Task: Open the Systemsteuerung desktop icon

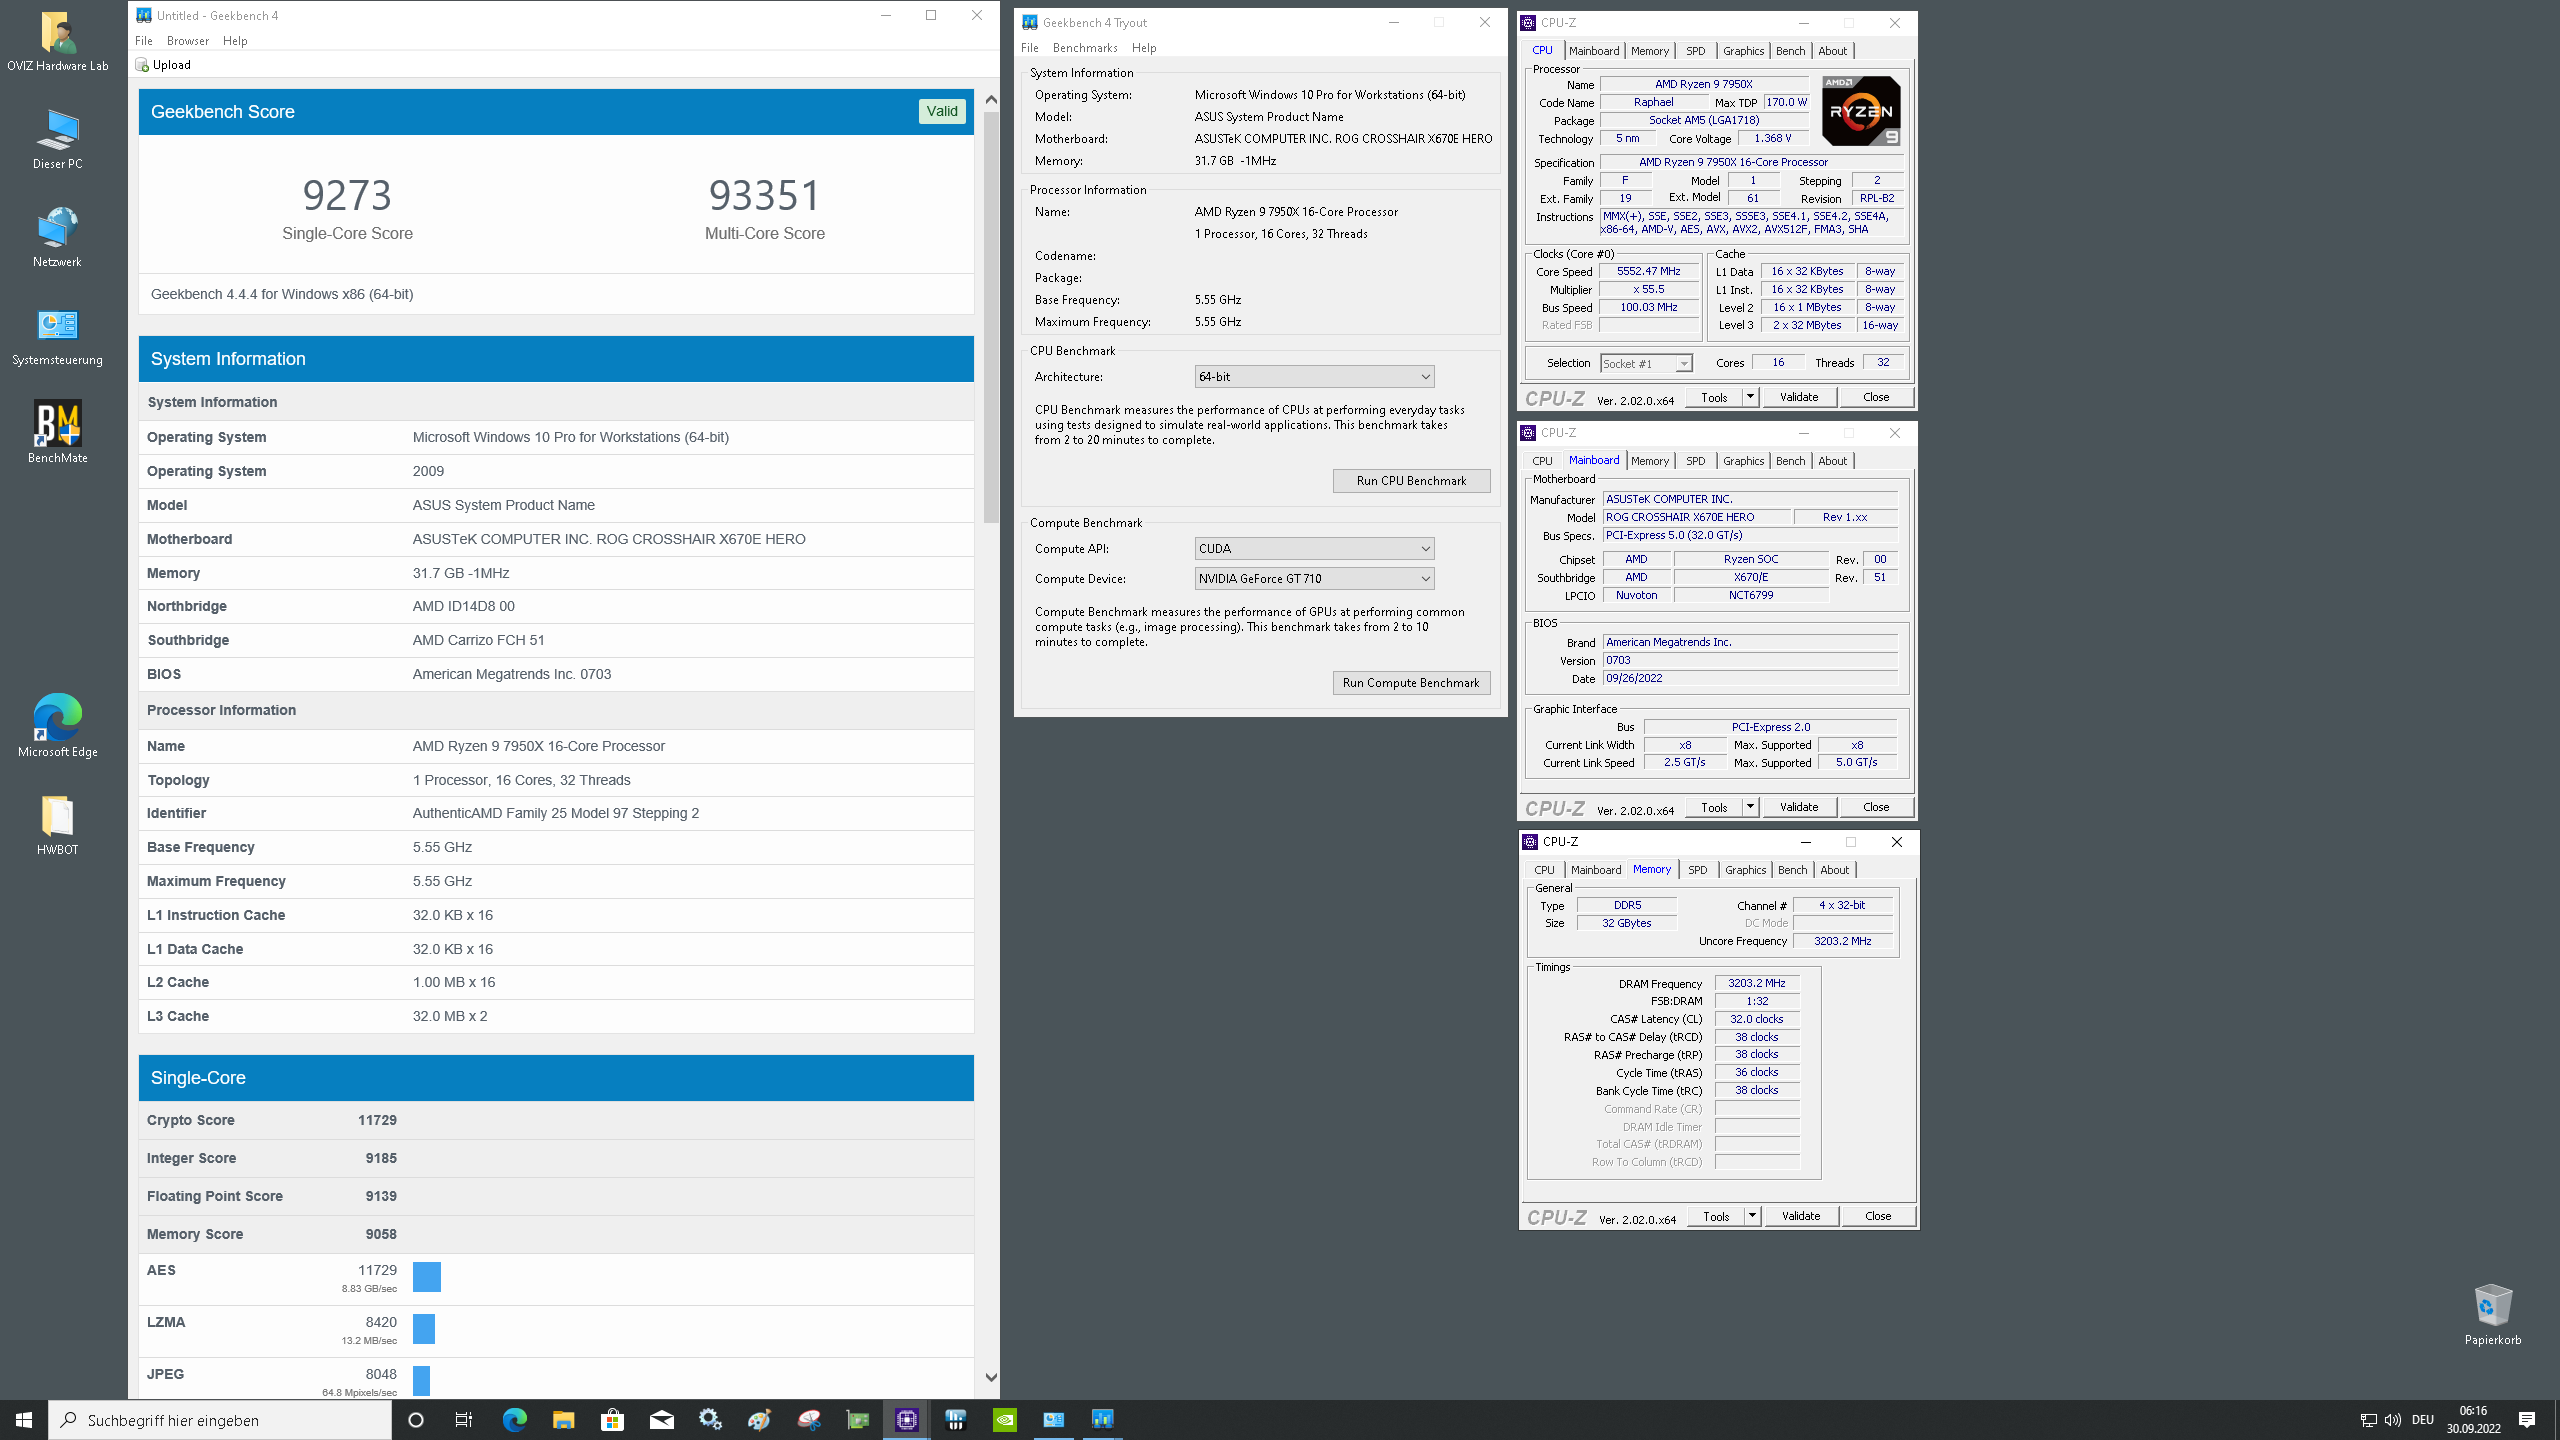Action: click(x=57, y=335)
